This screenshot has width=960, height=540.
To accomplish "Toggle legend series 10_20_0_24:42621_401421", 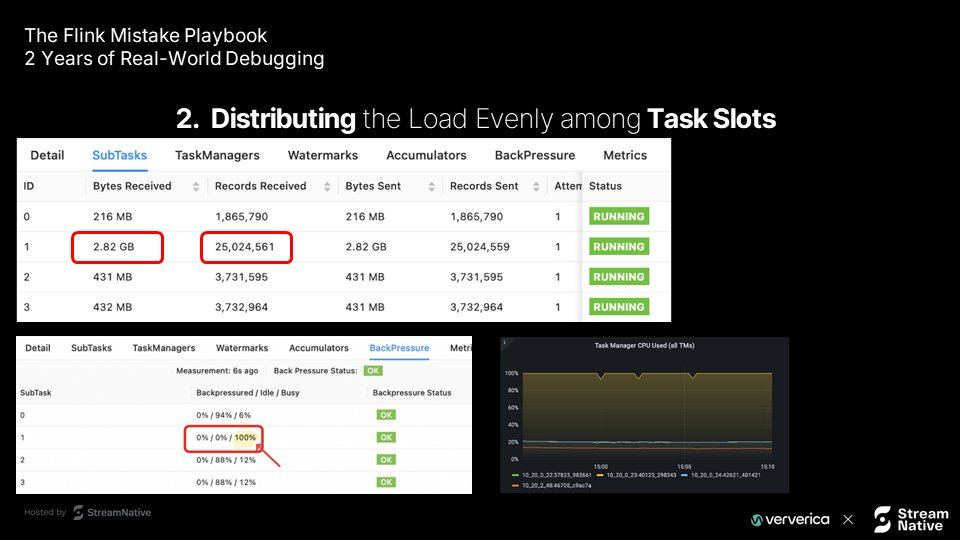I will pyautogui.click(x=721, y=475).
